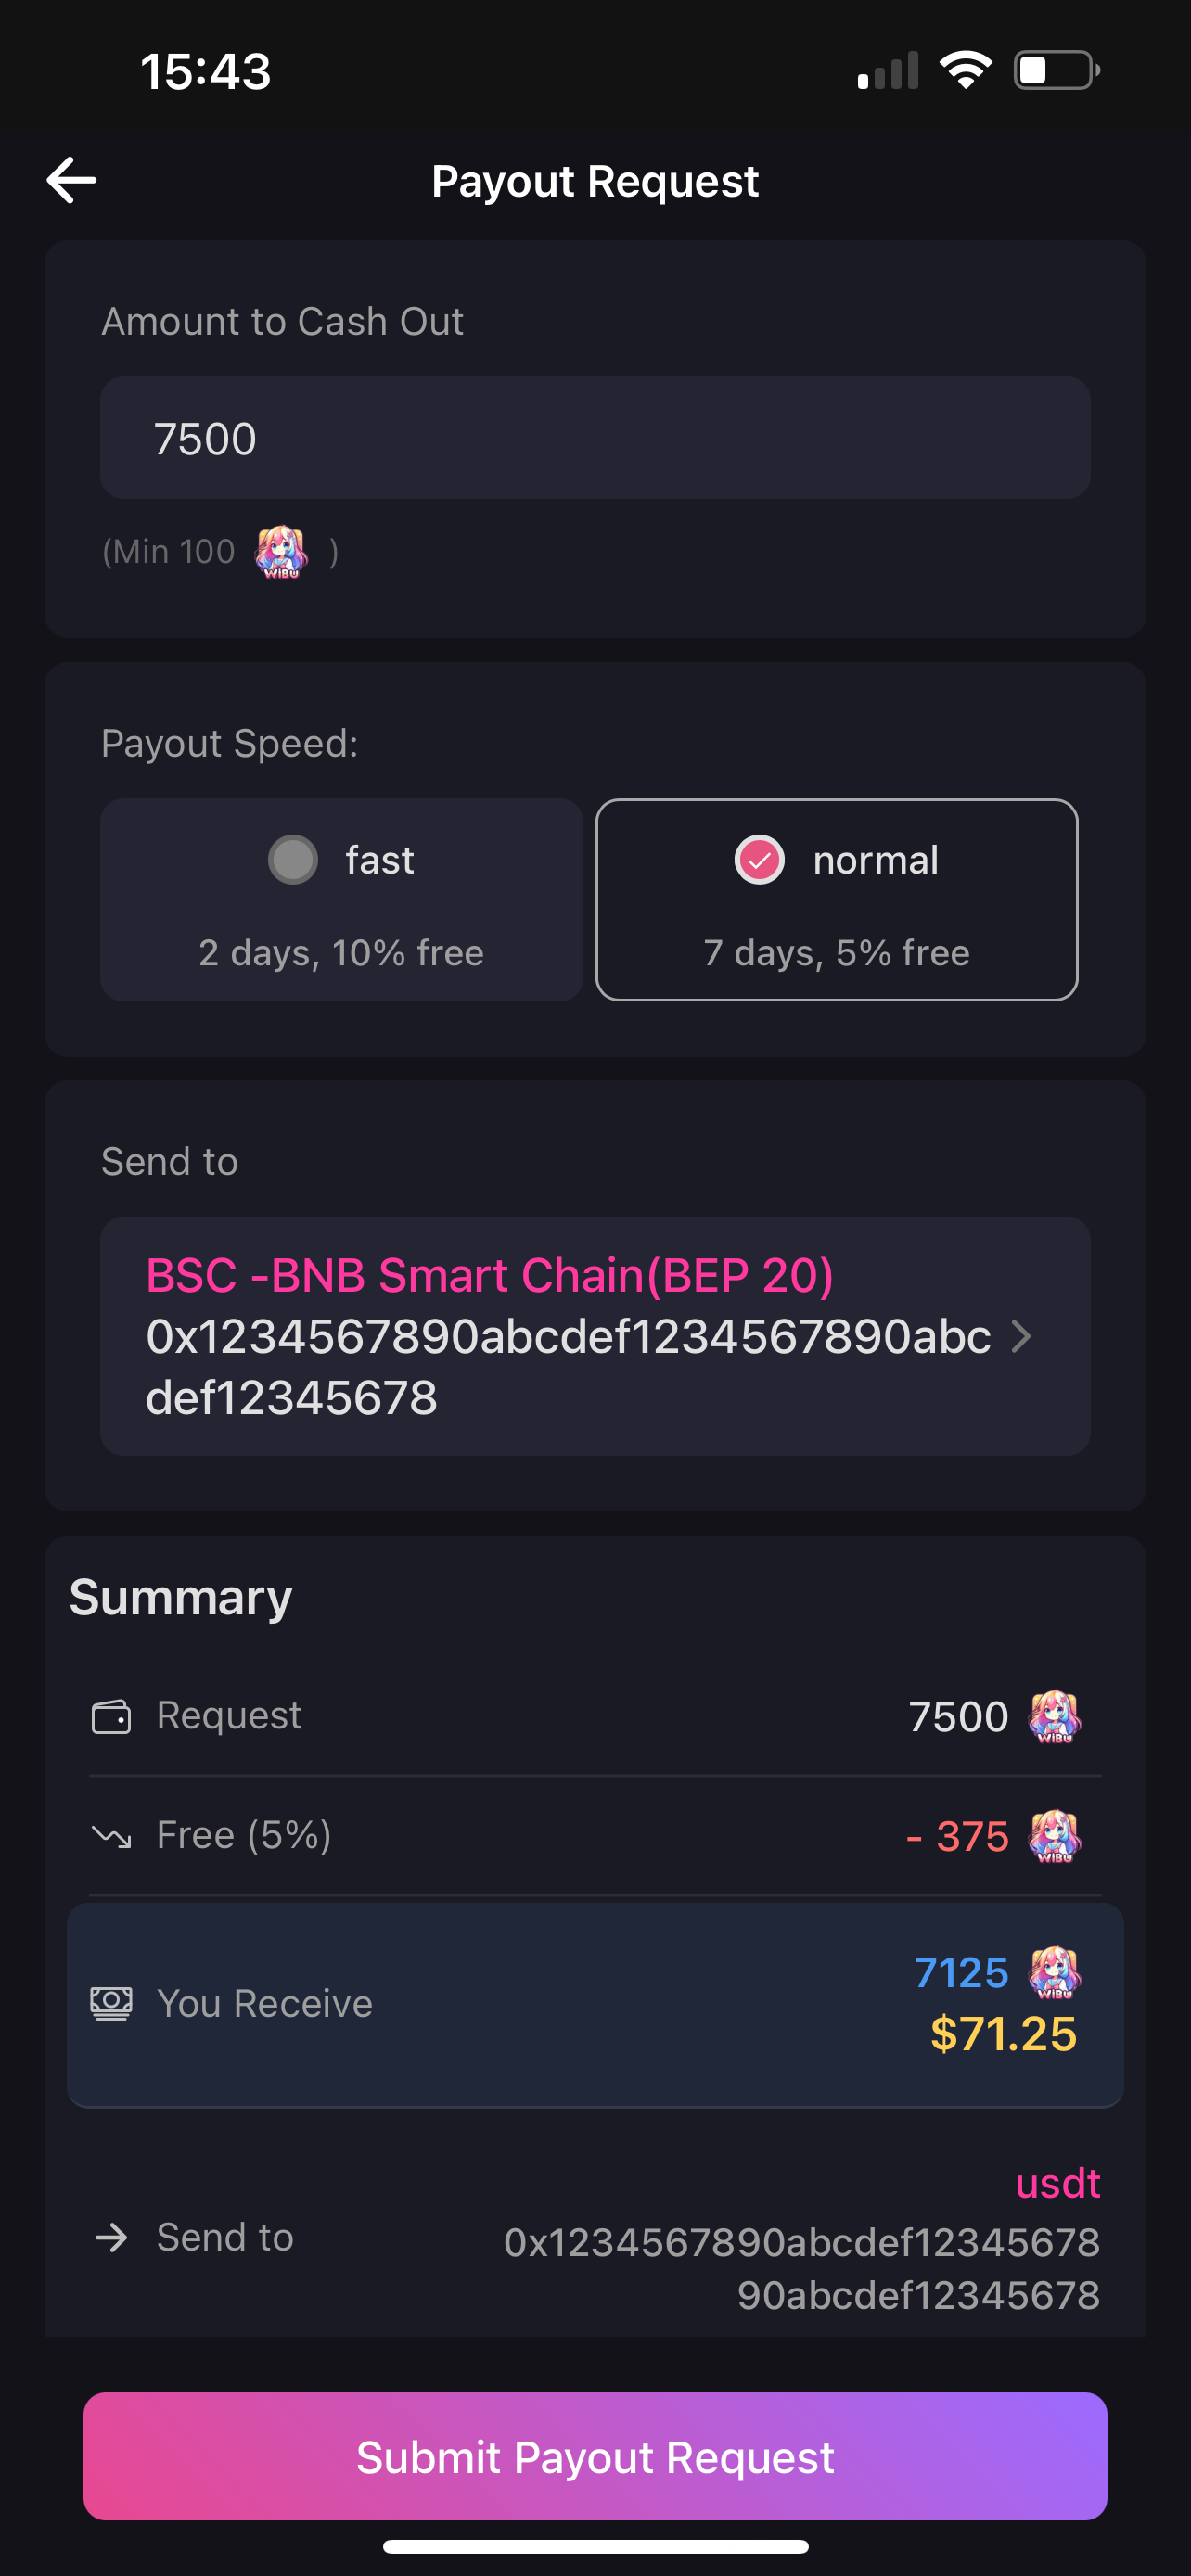
Task: Tap the wallet icon next to Request
Action: (x=111, y=1717)
